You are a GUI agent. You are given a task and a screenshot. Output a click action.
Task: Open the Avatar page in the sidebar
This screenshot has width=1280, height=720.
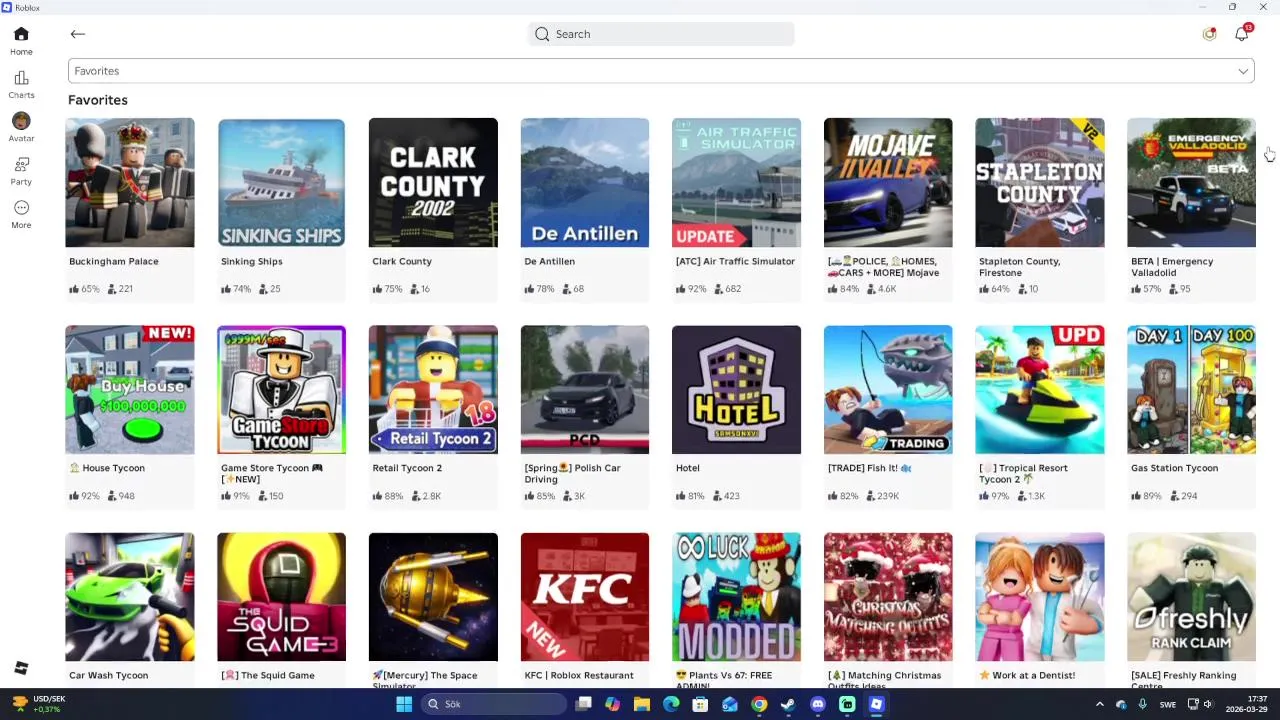click(21, 127)
